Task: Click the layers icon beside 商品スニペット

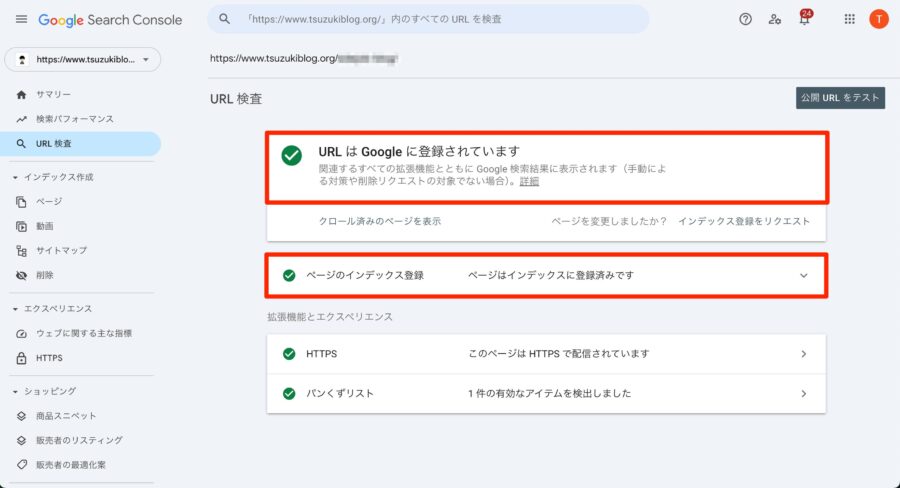Action: click(x=21, y=416)
